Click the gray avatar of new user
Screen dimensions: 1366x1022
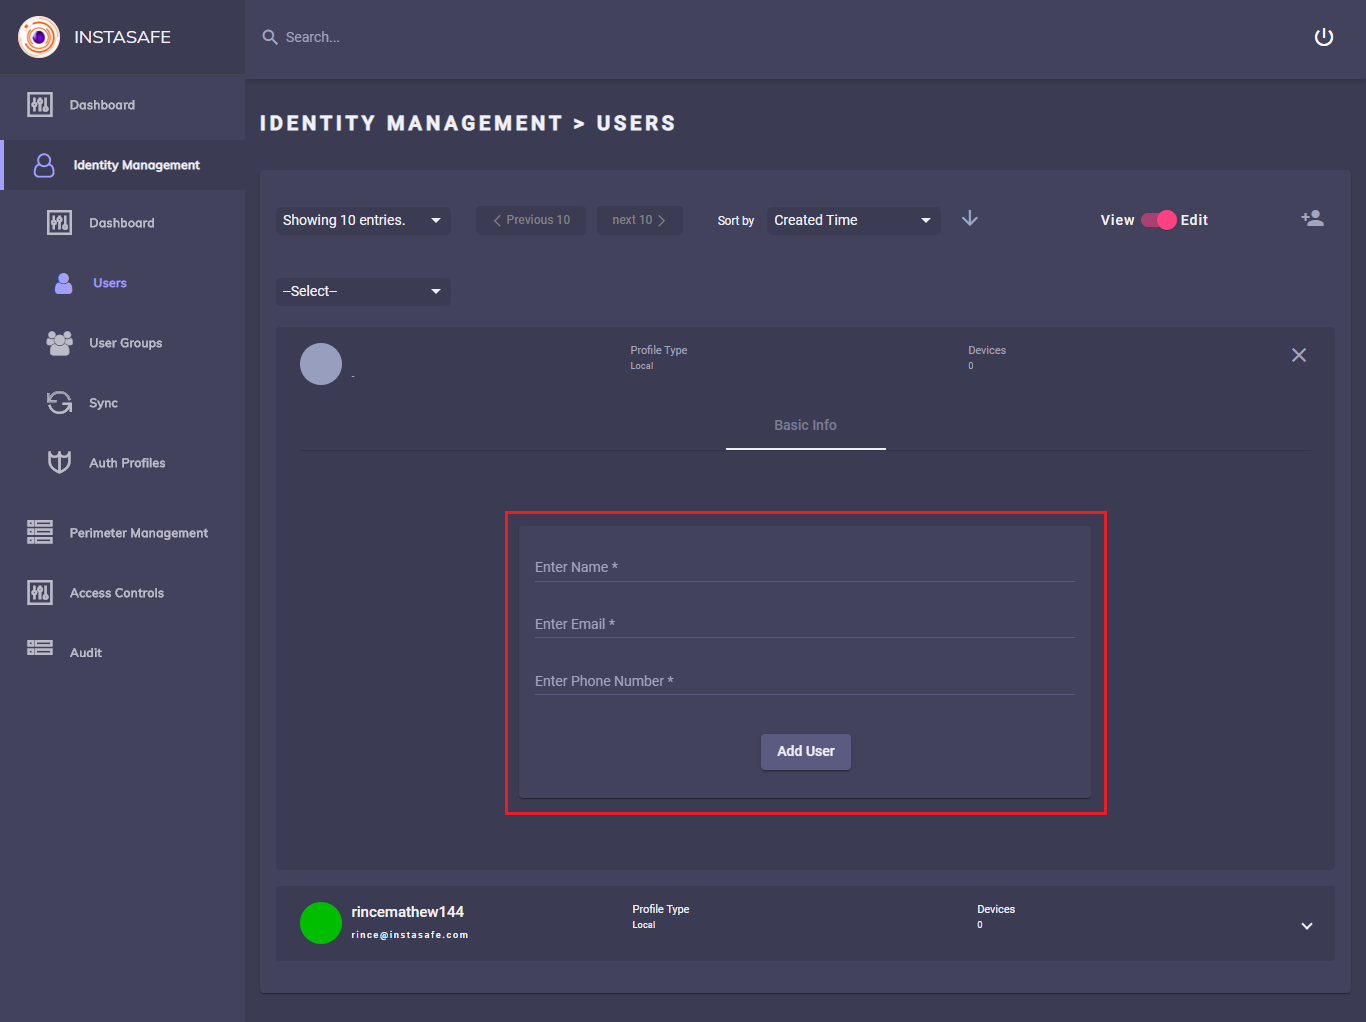pyautogui.click(x=321, y=364)
